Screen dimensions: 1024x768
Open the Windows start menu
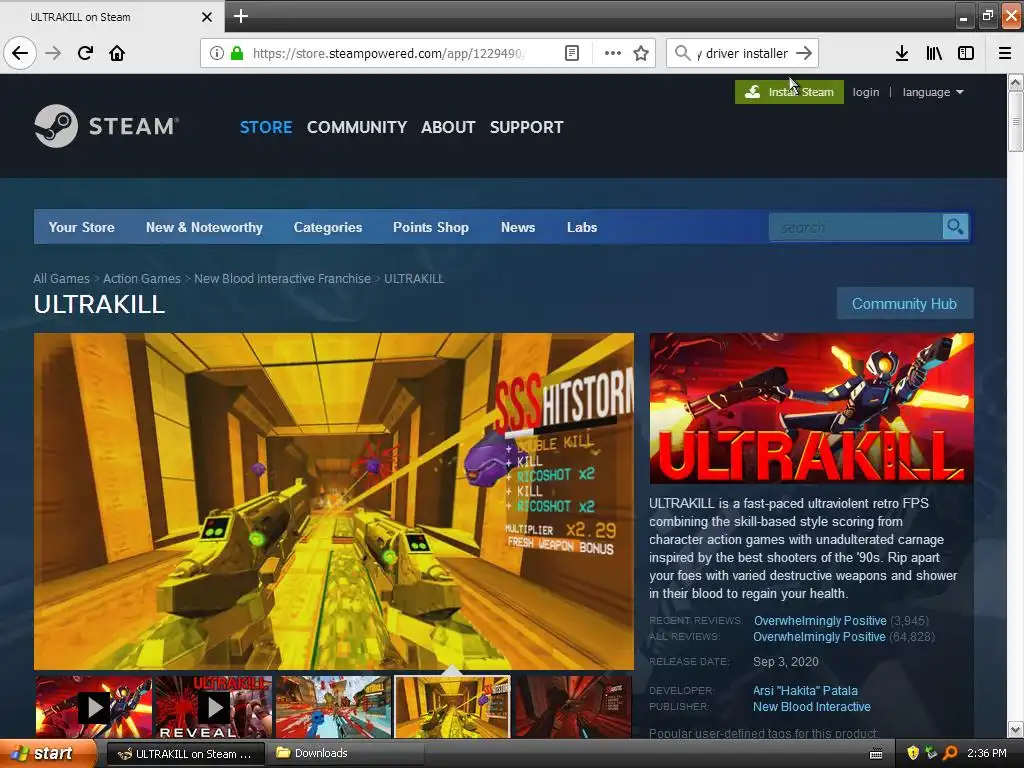click(48, 754)
